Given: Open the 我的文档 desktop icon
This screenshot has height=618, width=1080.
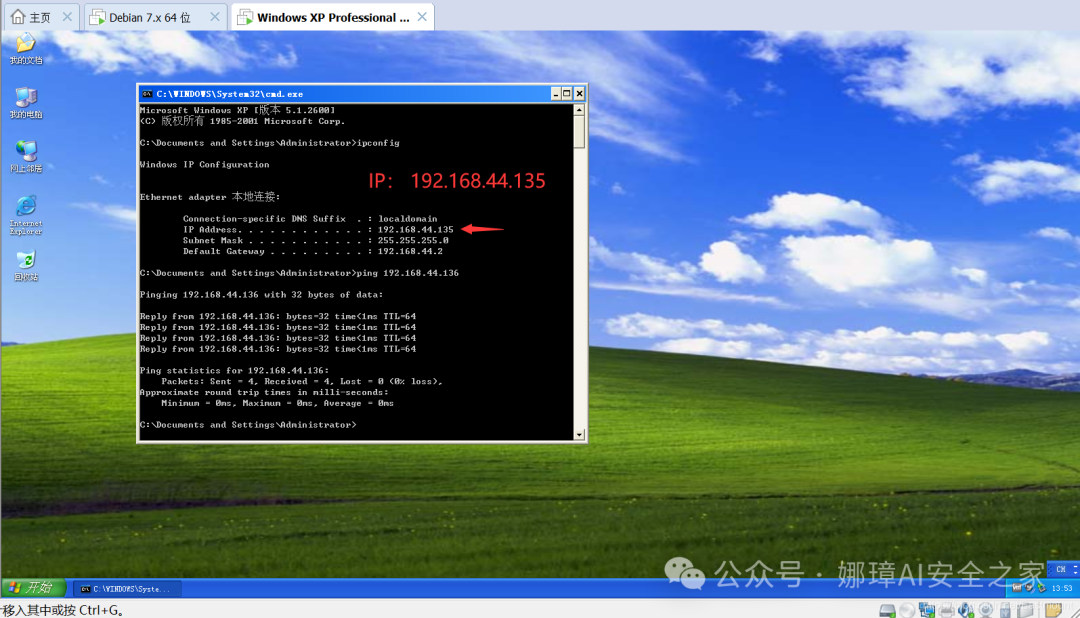Looking at the screenshot, I should pyautogui.click(x=26, y=48).
